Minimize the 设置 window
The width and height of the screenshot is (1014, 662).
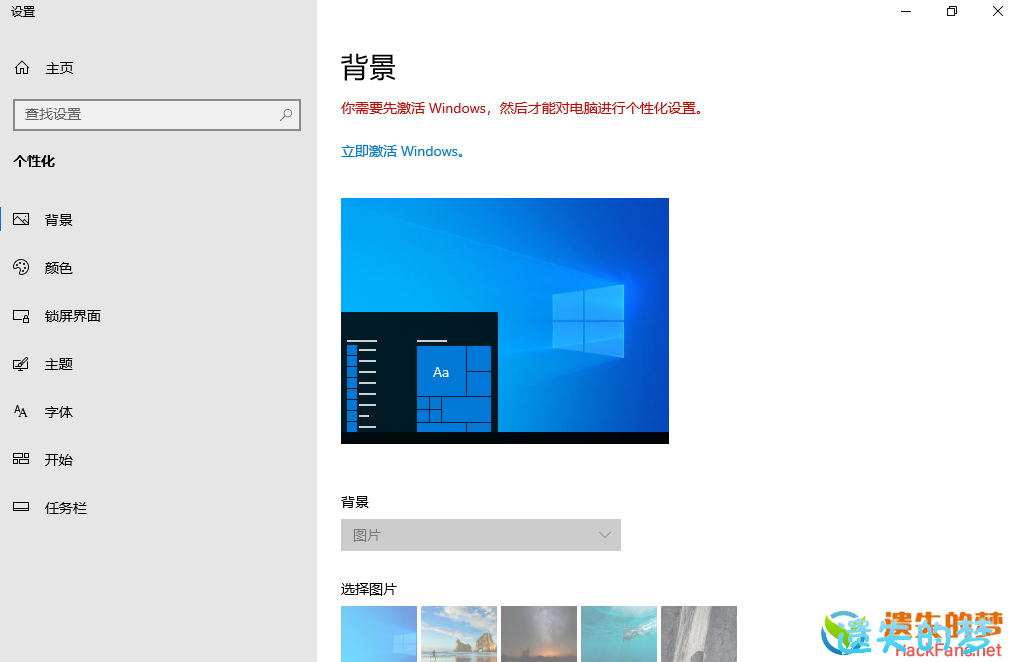[905, 11]
